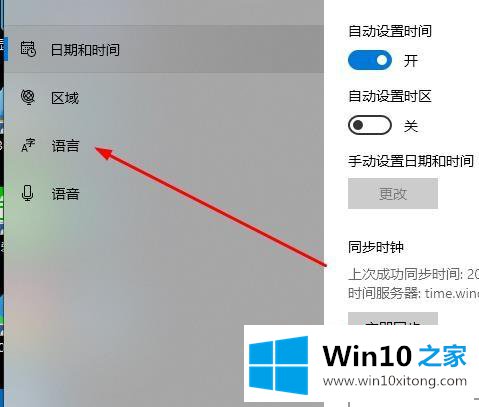Image resolution: width=479 pixels, height=407 pixels.
Task: Click the Date and time calendar-clock icon
Action: [28, 49]
